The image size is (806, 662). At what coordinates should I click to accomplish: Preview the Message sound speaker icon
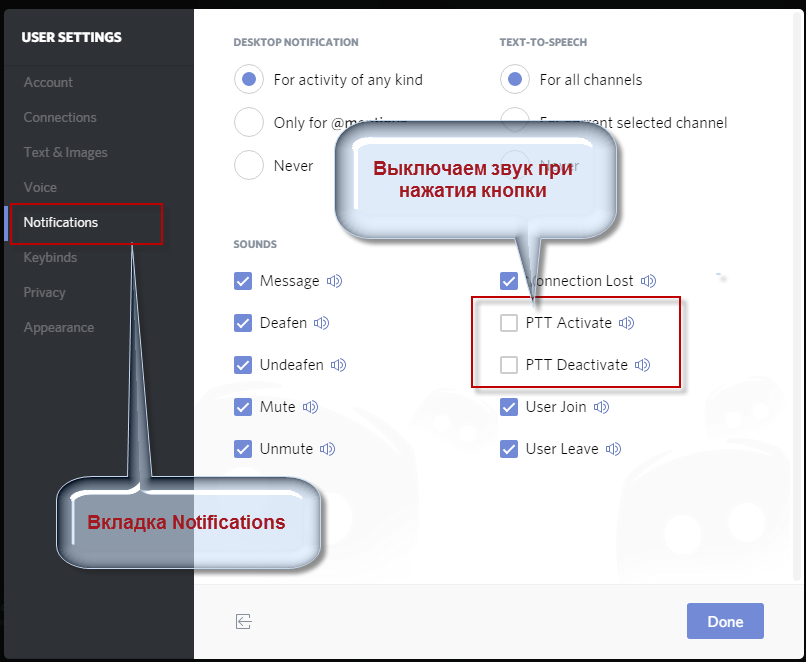[335, 281]
